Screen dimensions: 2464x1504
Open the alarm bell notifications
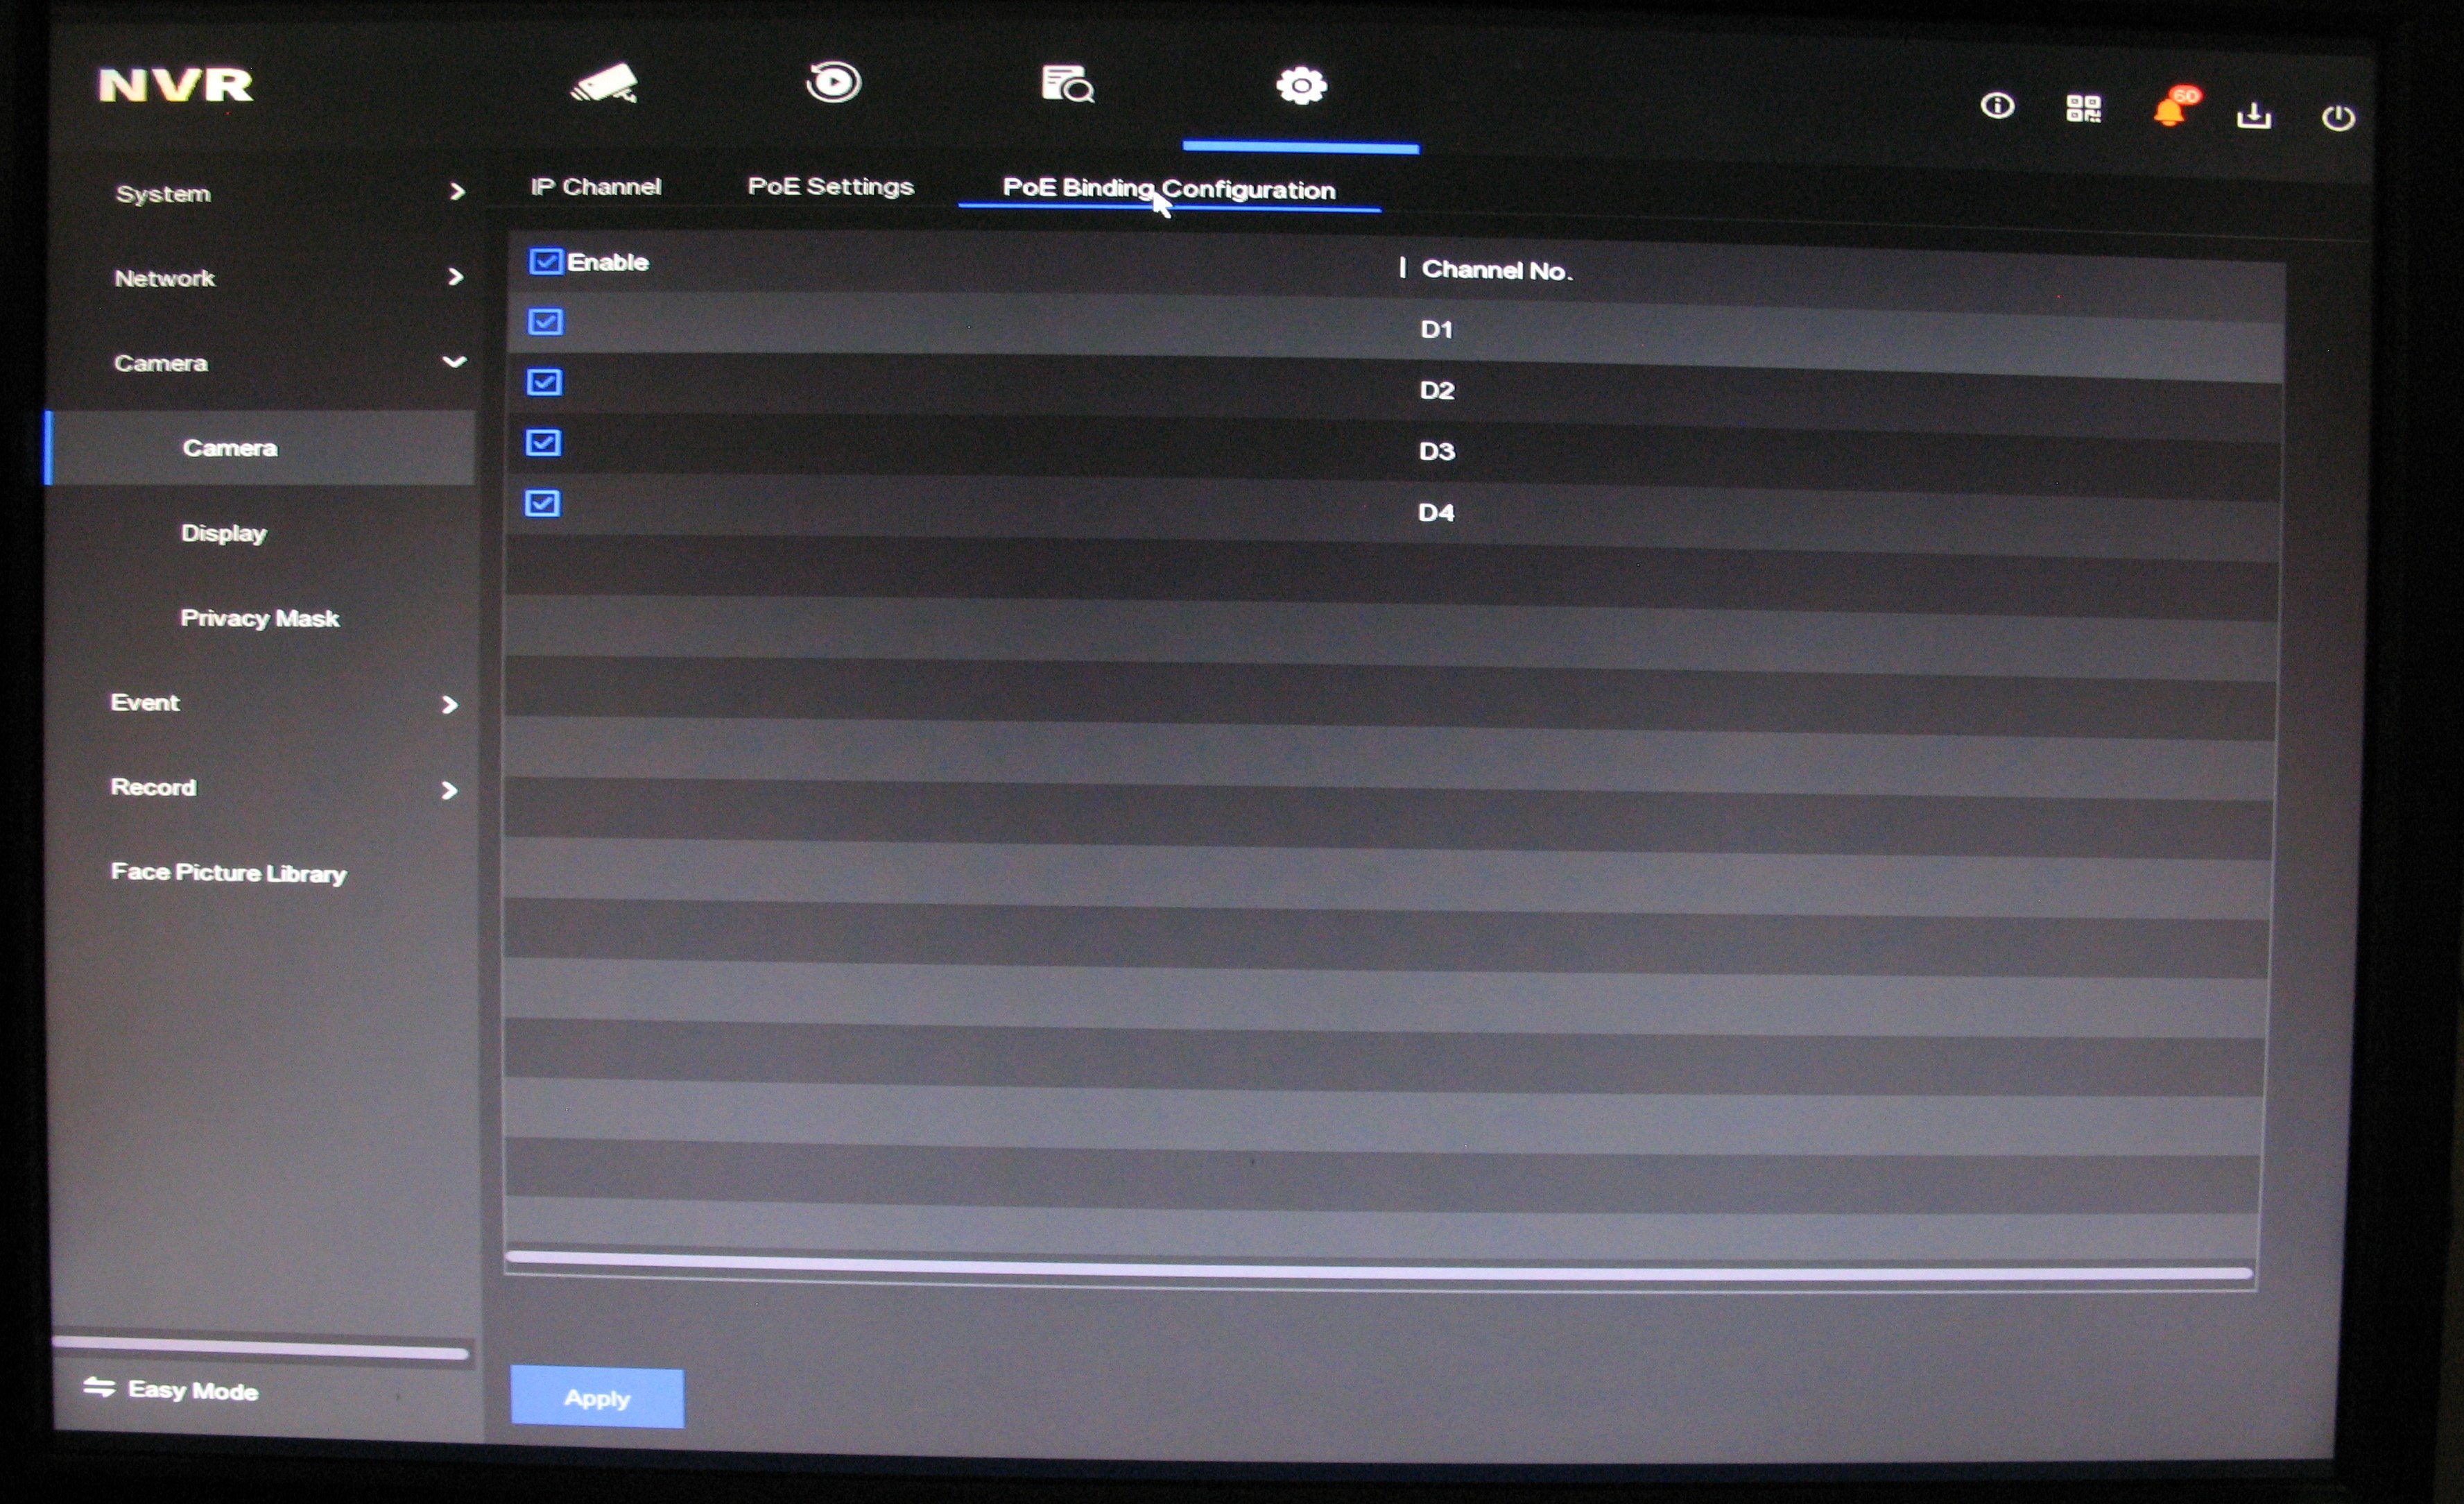[2169, 112]
